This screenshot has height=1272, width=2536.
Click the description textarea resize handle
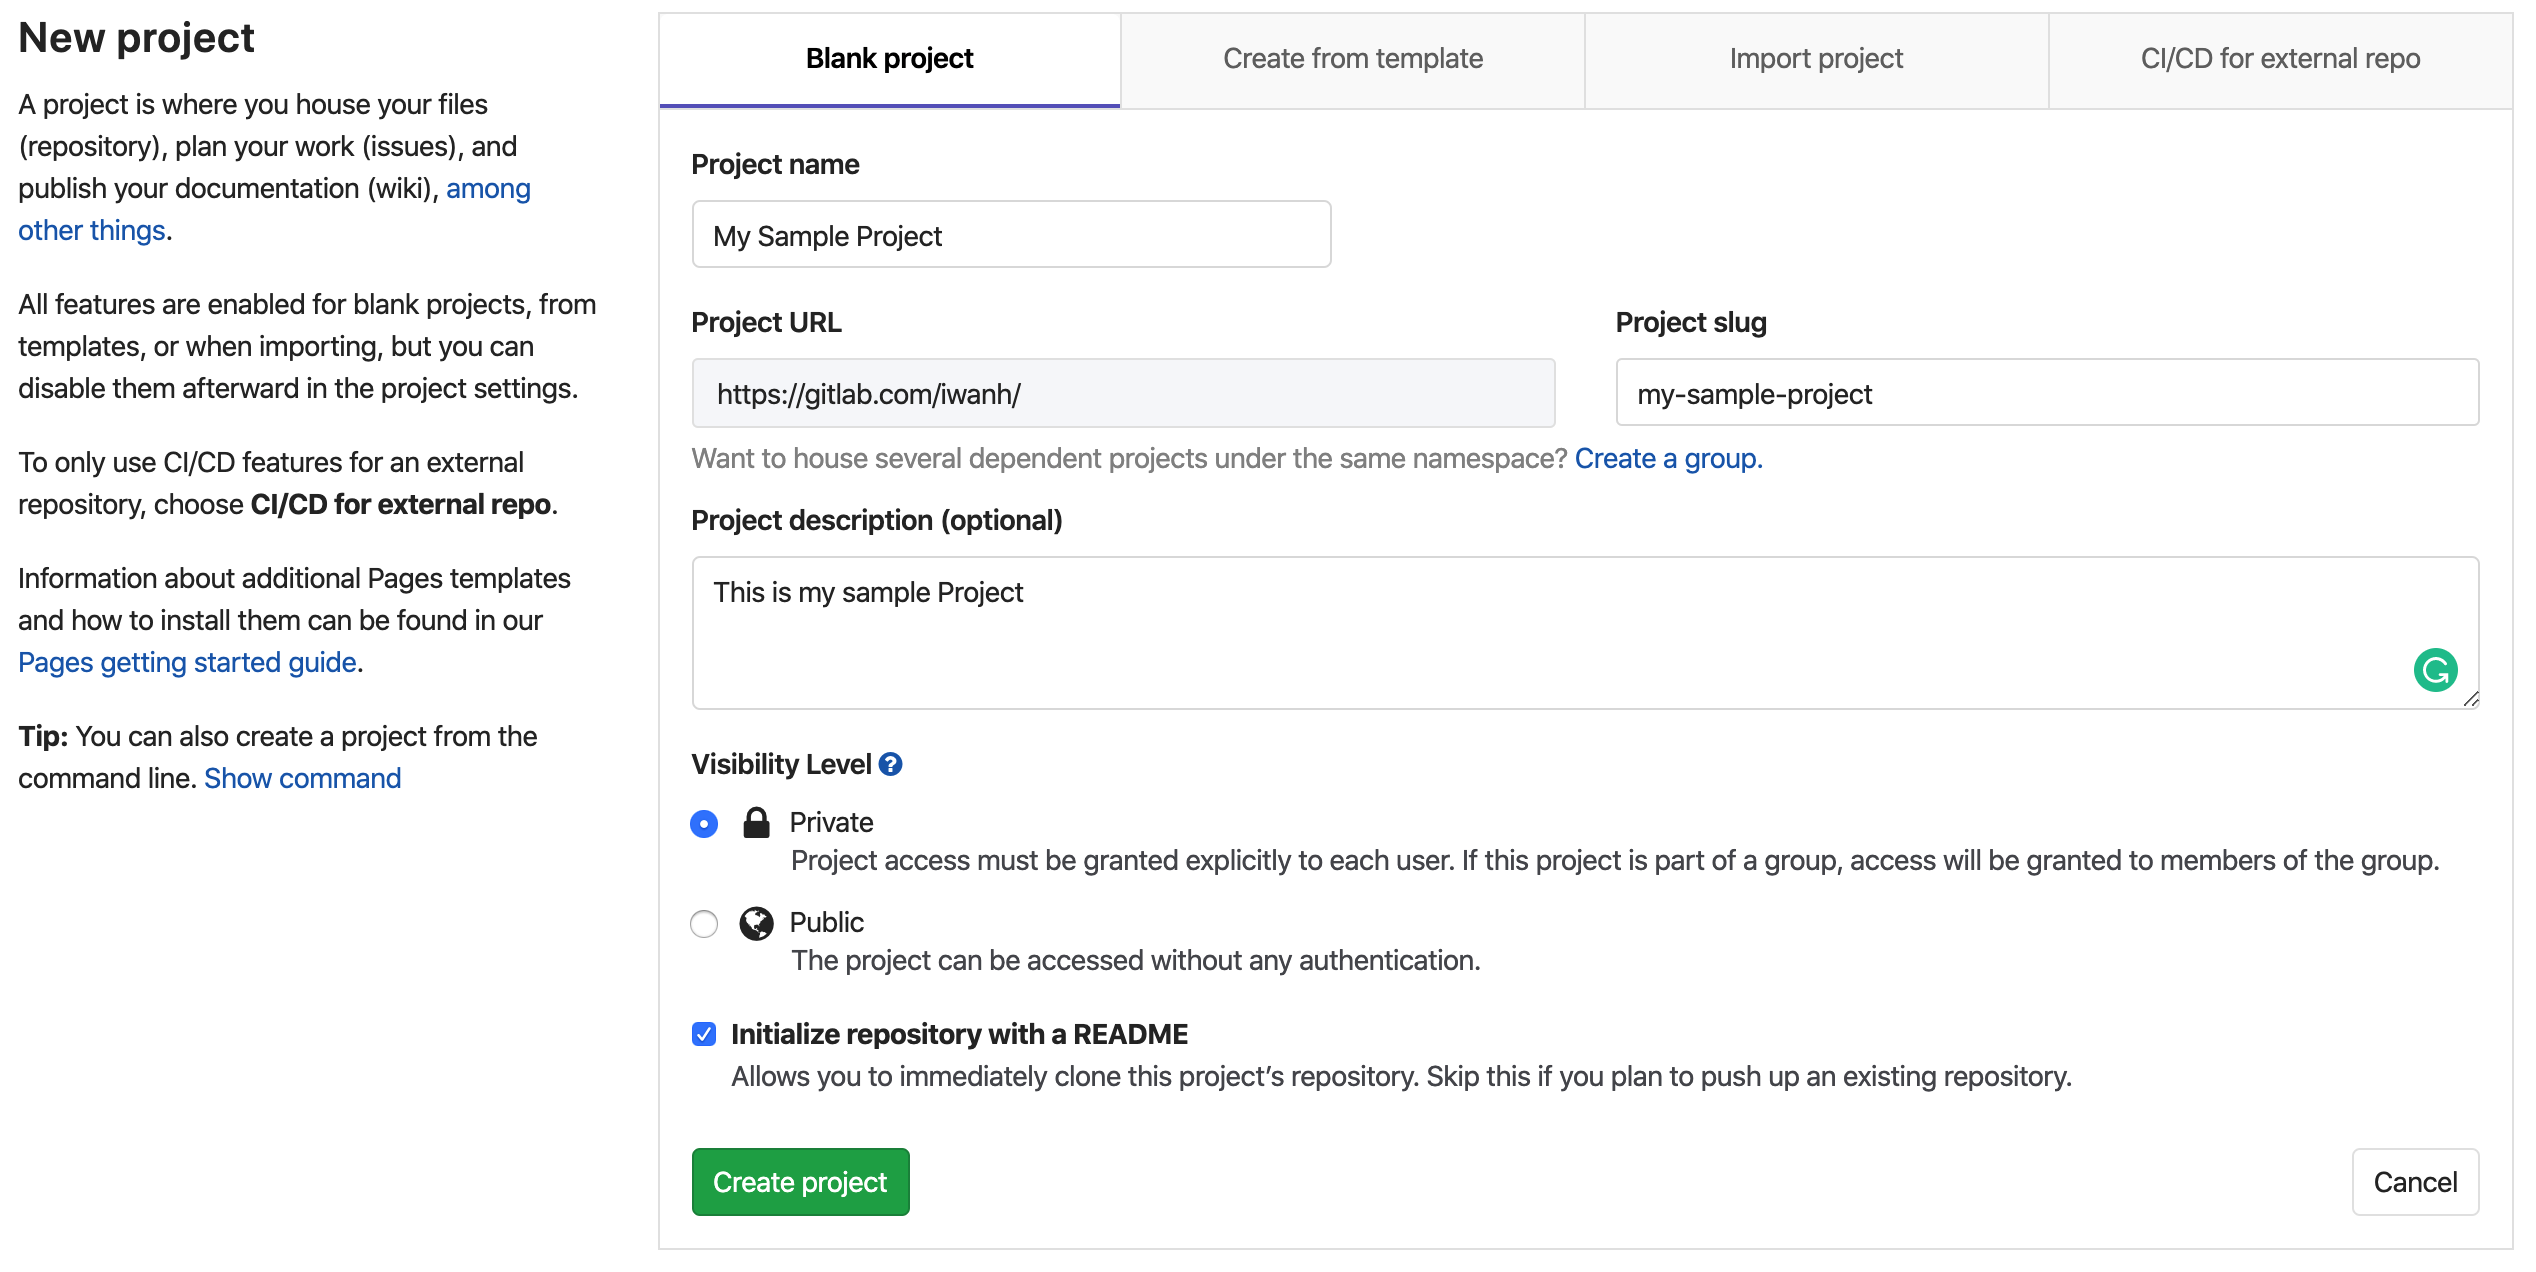[x=2470, y=699]
